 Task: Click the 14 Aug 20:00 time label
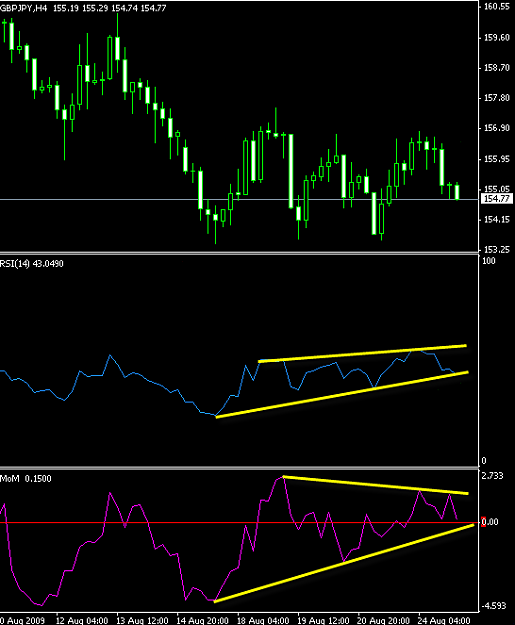tap(202, 621)
